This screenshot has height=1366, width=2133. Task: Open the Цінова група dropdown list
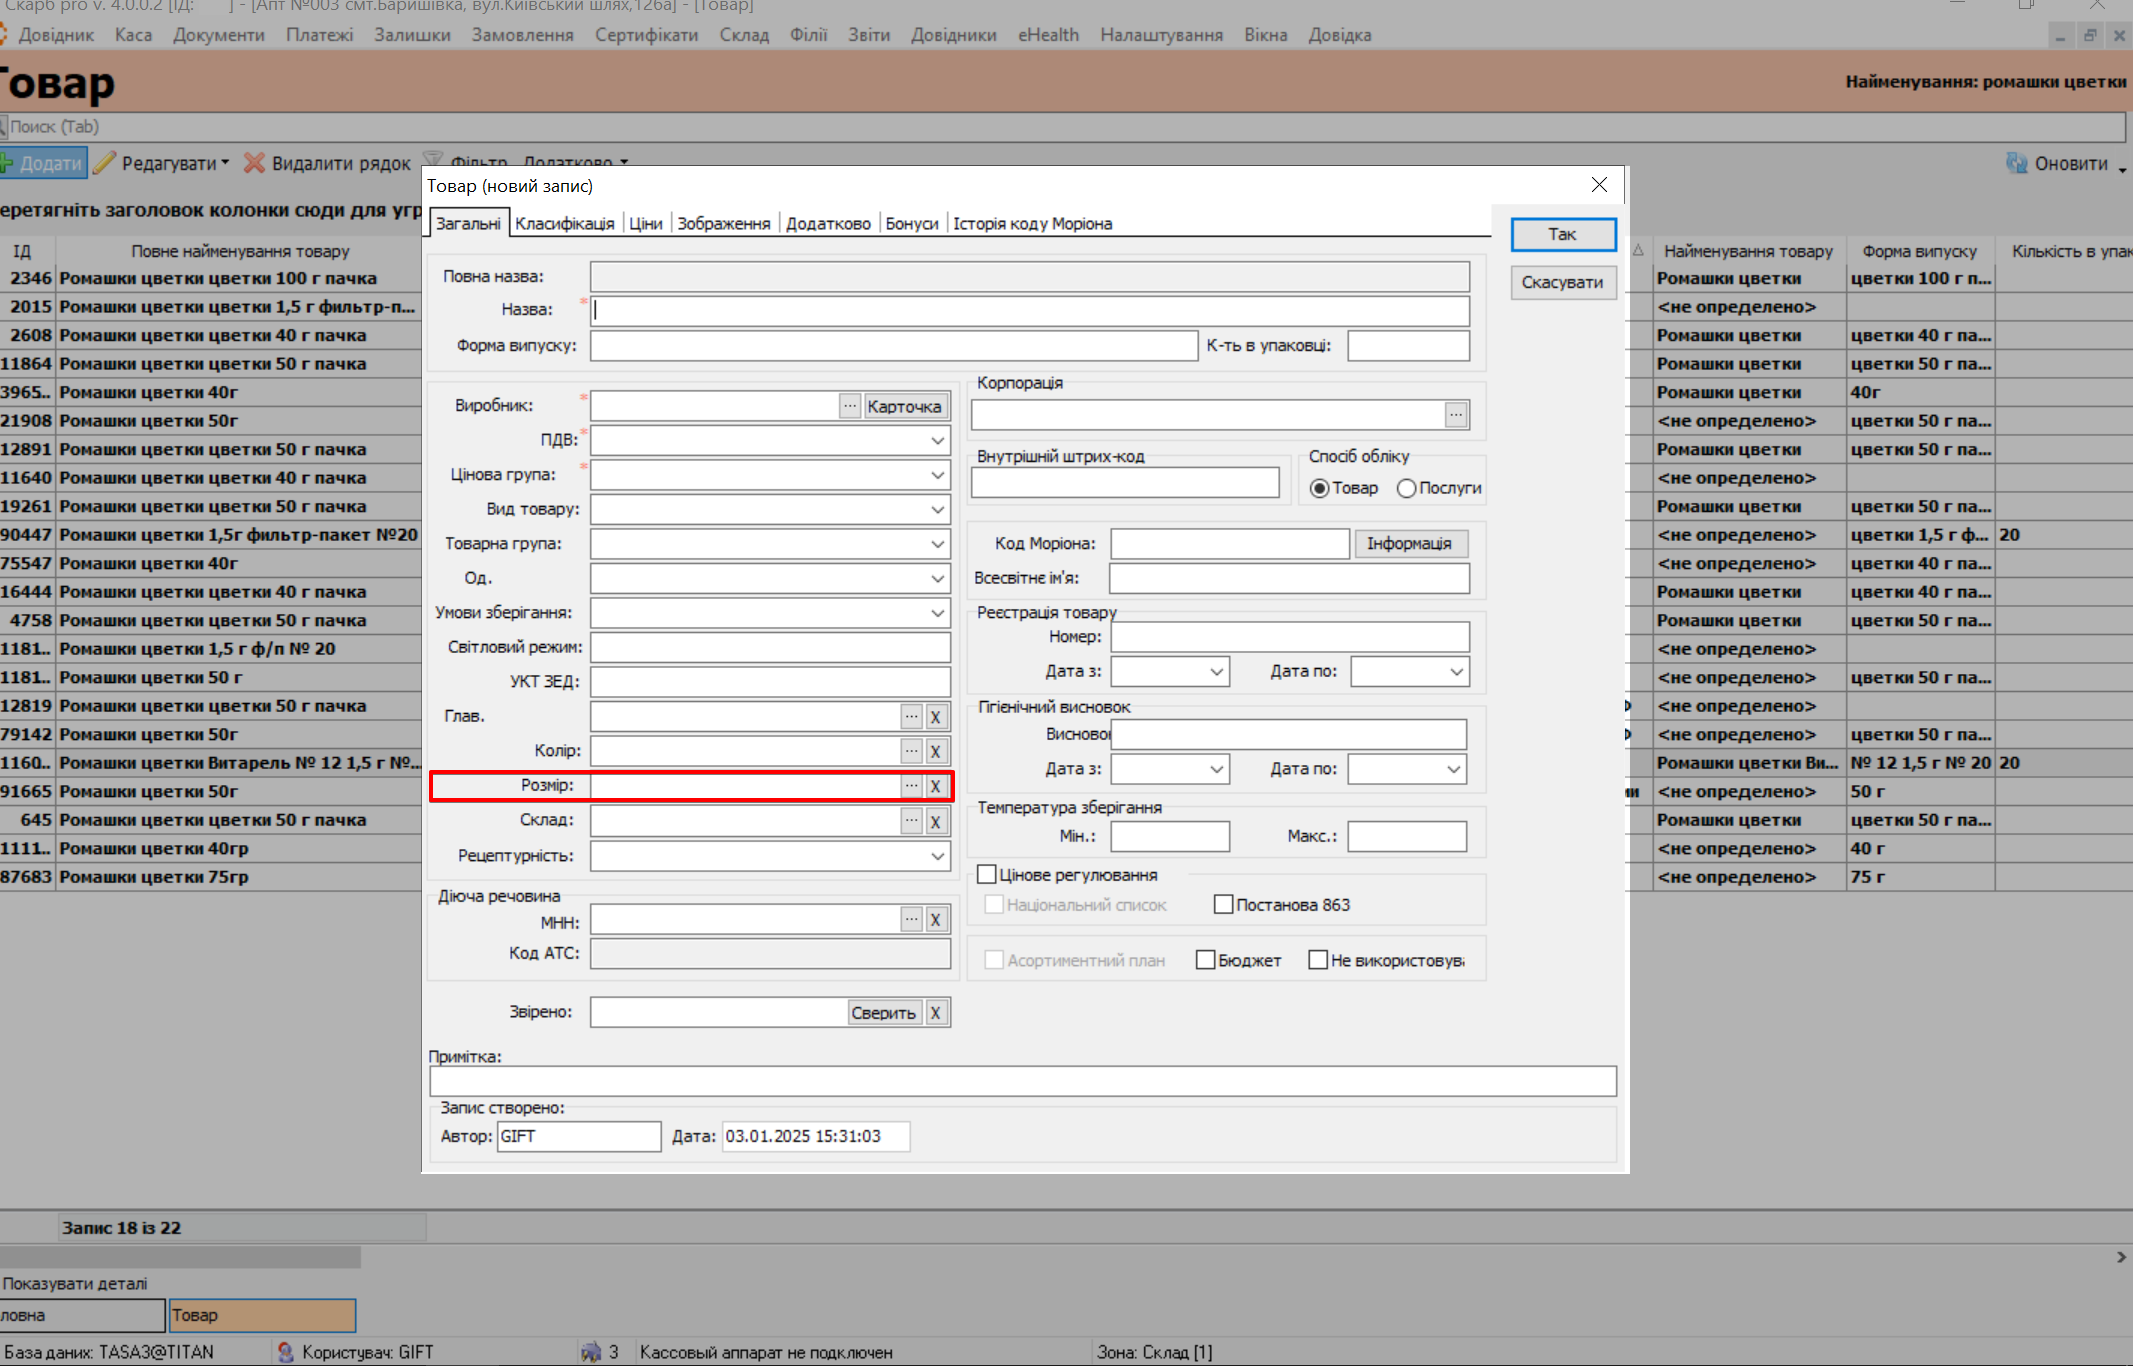point(937,475)
